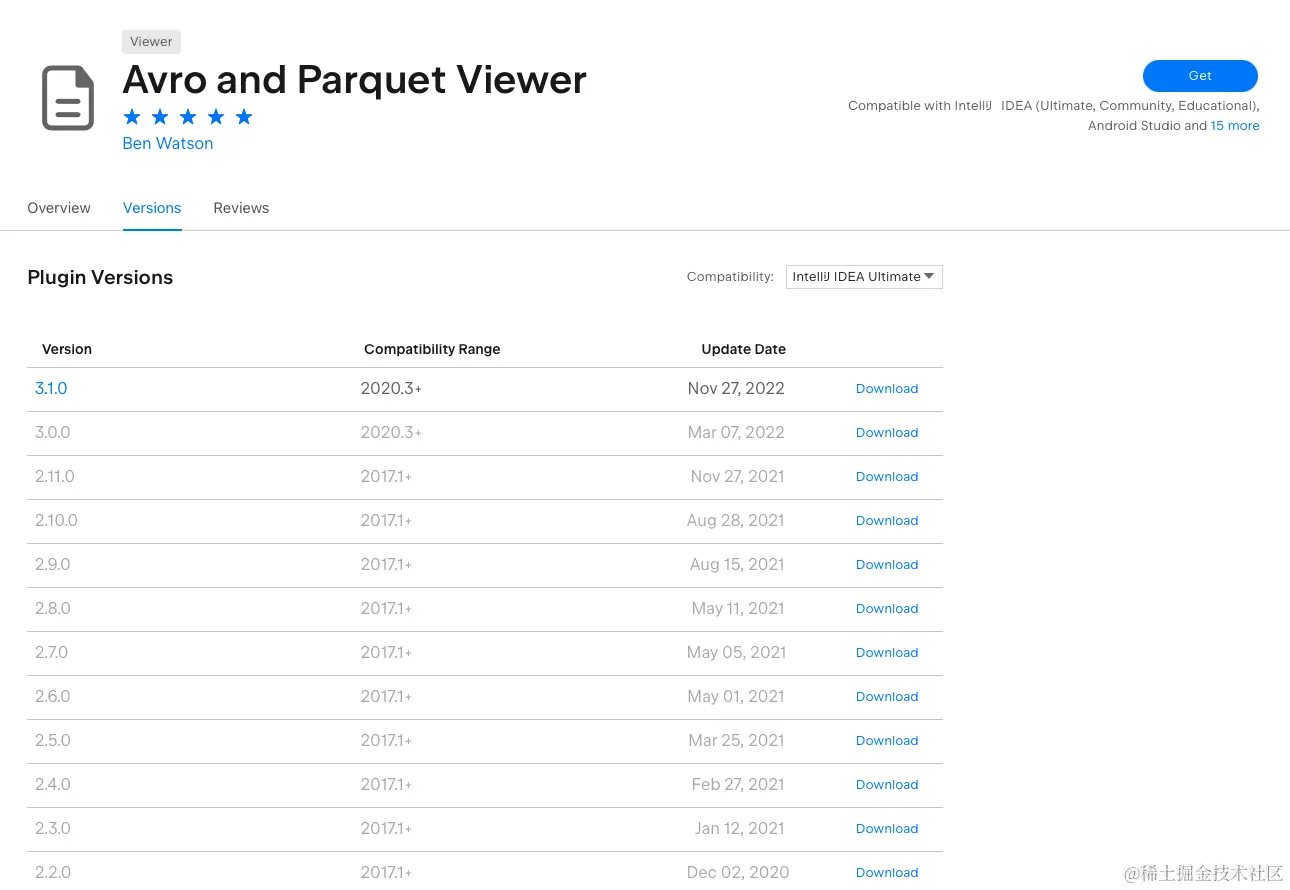Image resolution: width=1290 pixels, height=890 pixels.
Task: Download version 2.5.0
Action: [887, 741]
